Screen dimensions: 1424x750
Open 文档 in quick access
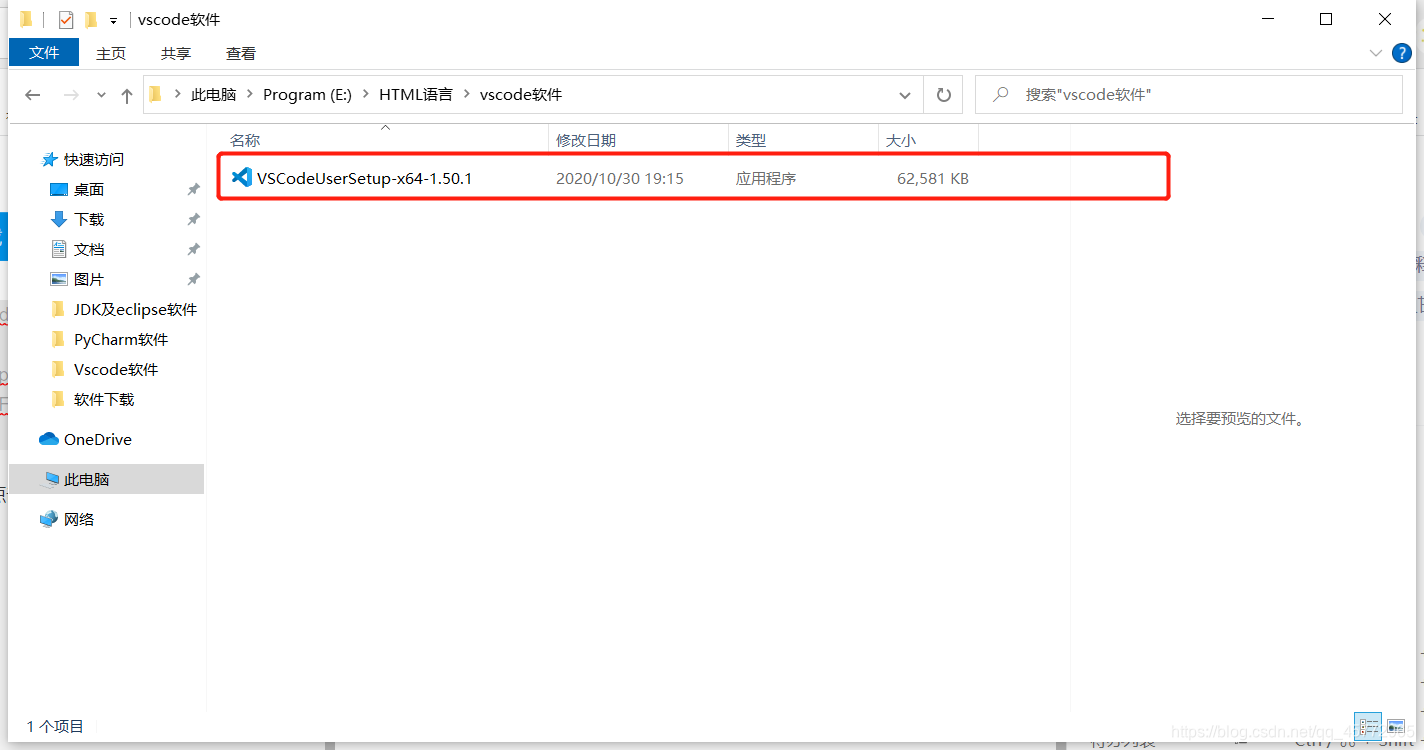pyautogui.click(x=89, y=249)
